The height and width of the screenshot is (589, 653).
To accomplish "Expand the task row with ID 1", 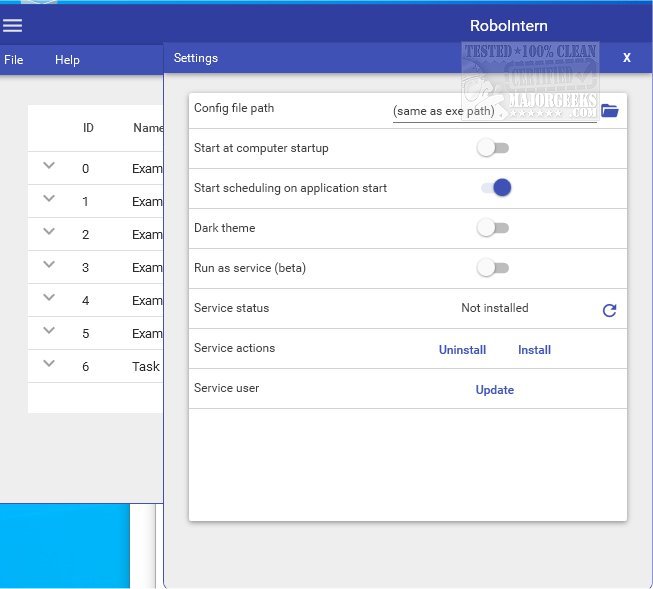I will 48,199.
